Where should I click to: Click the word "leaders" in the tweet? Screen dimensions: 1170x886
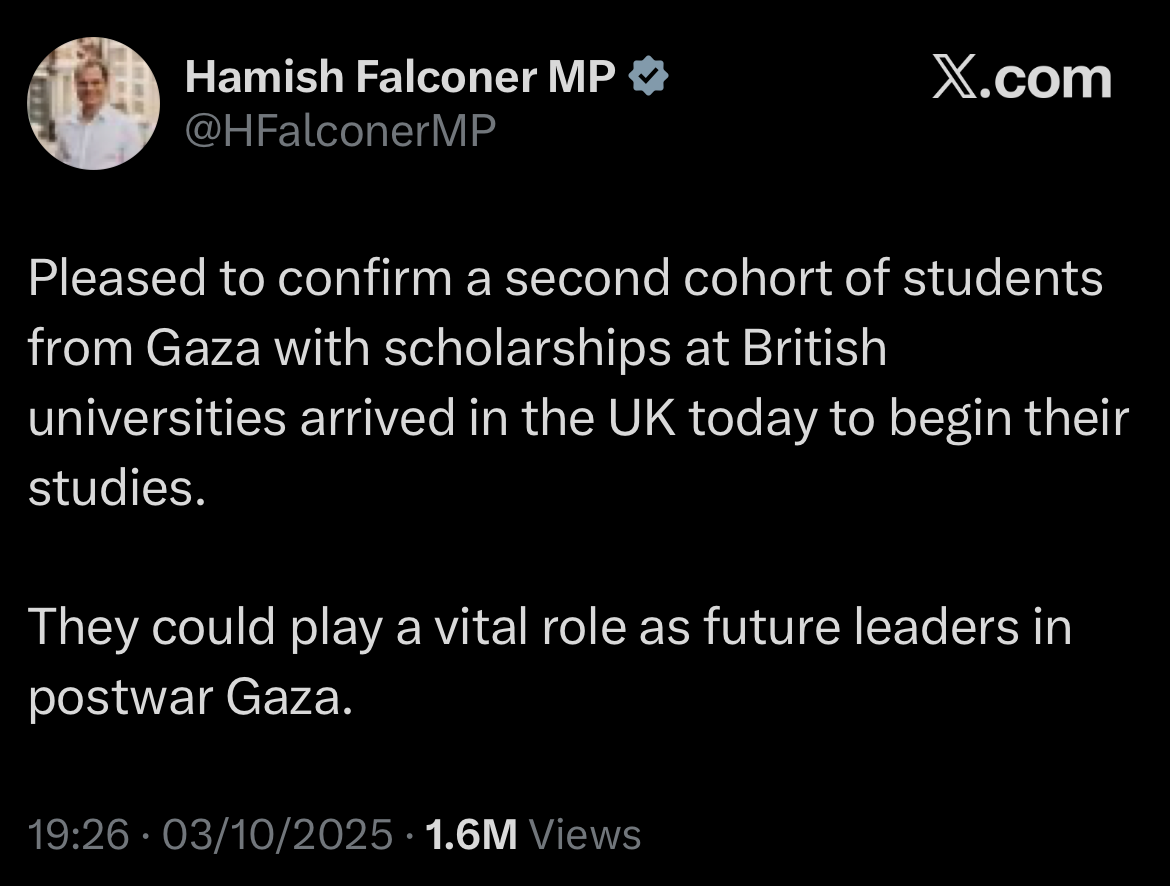(936, 626)
